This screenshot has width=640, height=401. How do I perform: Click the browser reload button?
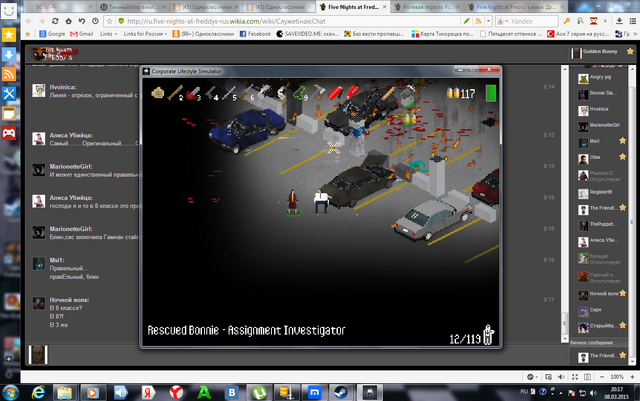click(x=55, y=21)
